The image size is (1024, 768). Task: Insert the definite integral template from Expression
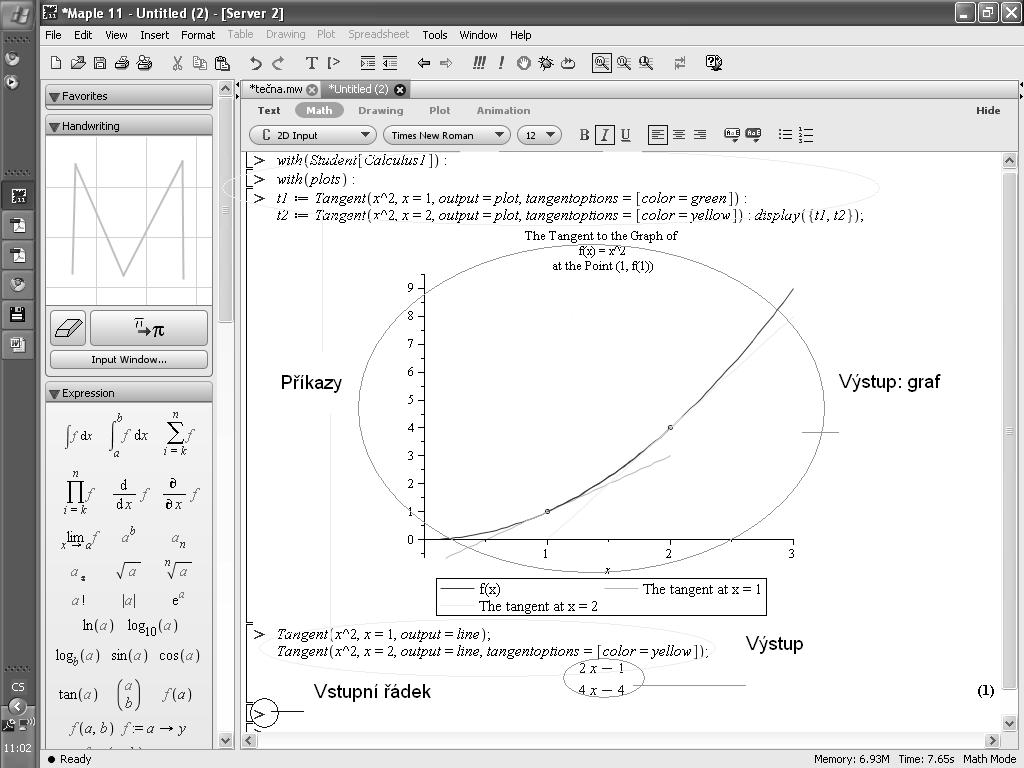pyautogui.click(x=128, y=435)
